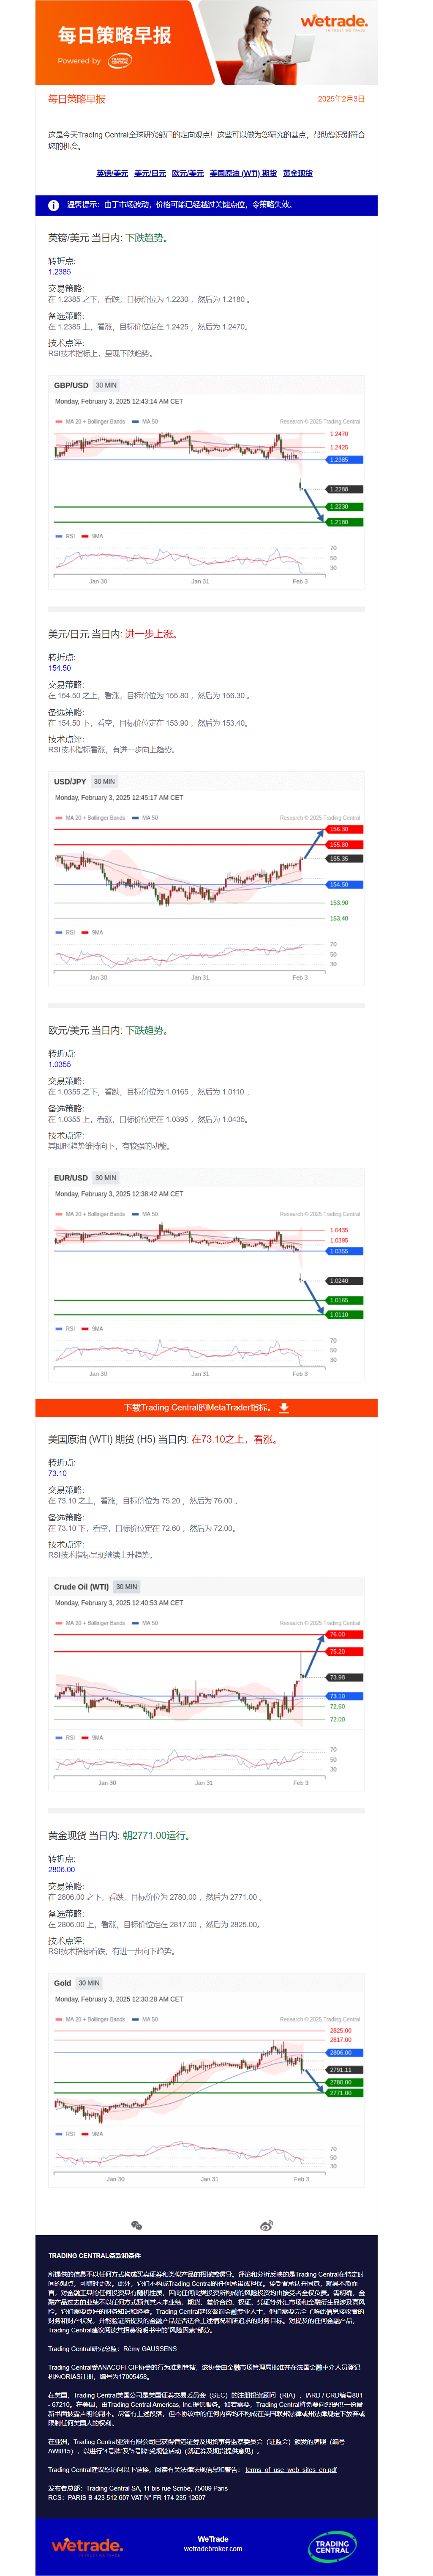Click the info icon in the blue notice bar
The height and width of the screenshot is (2576, 433).
(54, 205)
